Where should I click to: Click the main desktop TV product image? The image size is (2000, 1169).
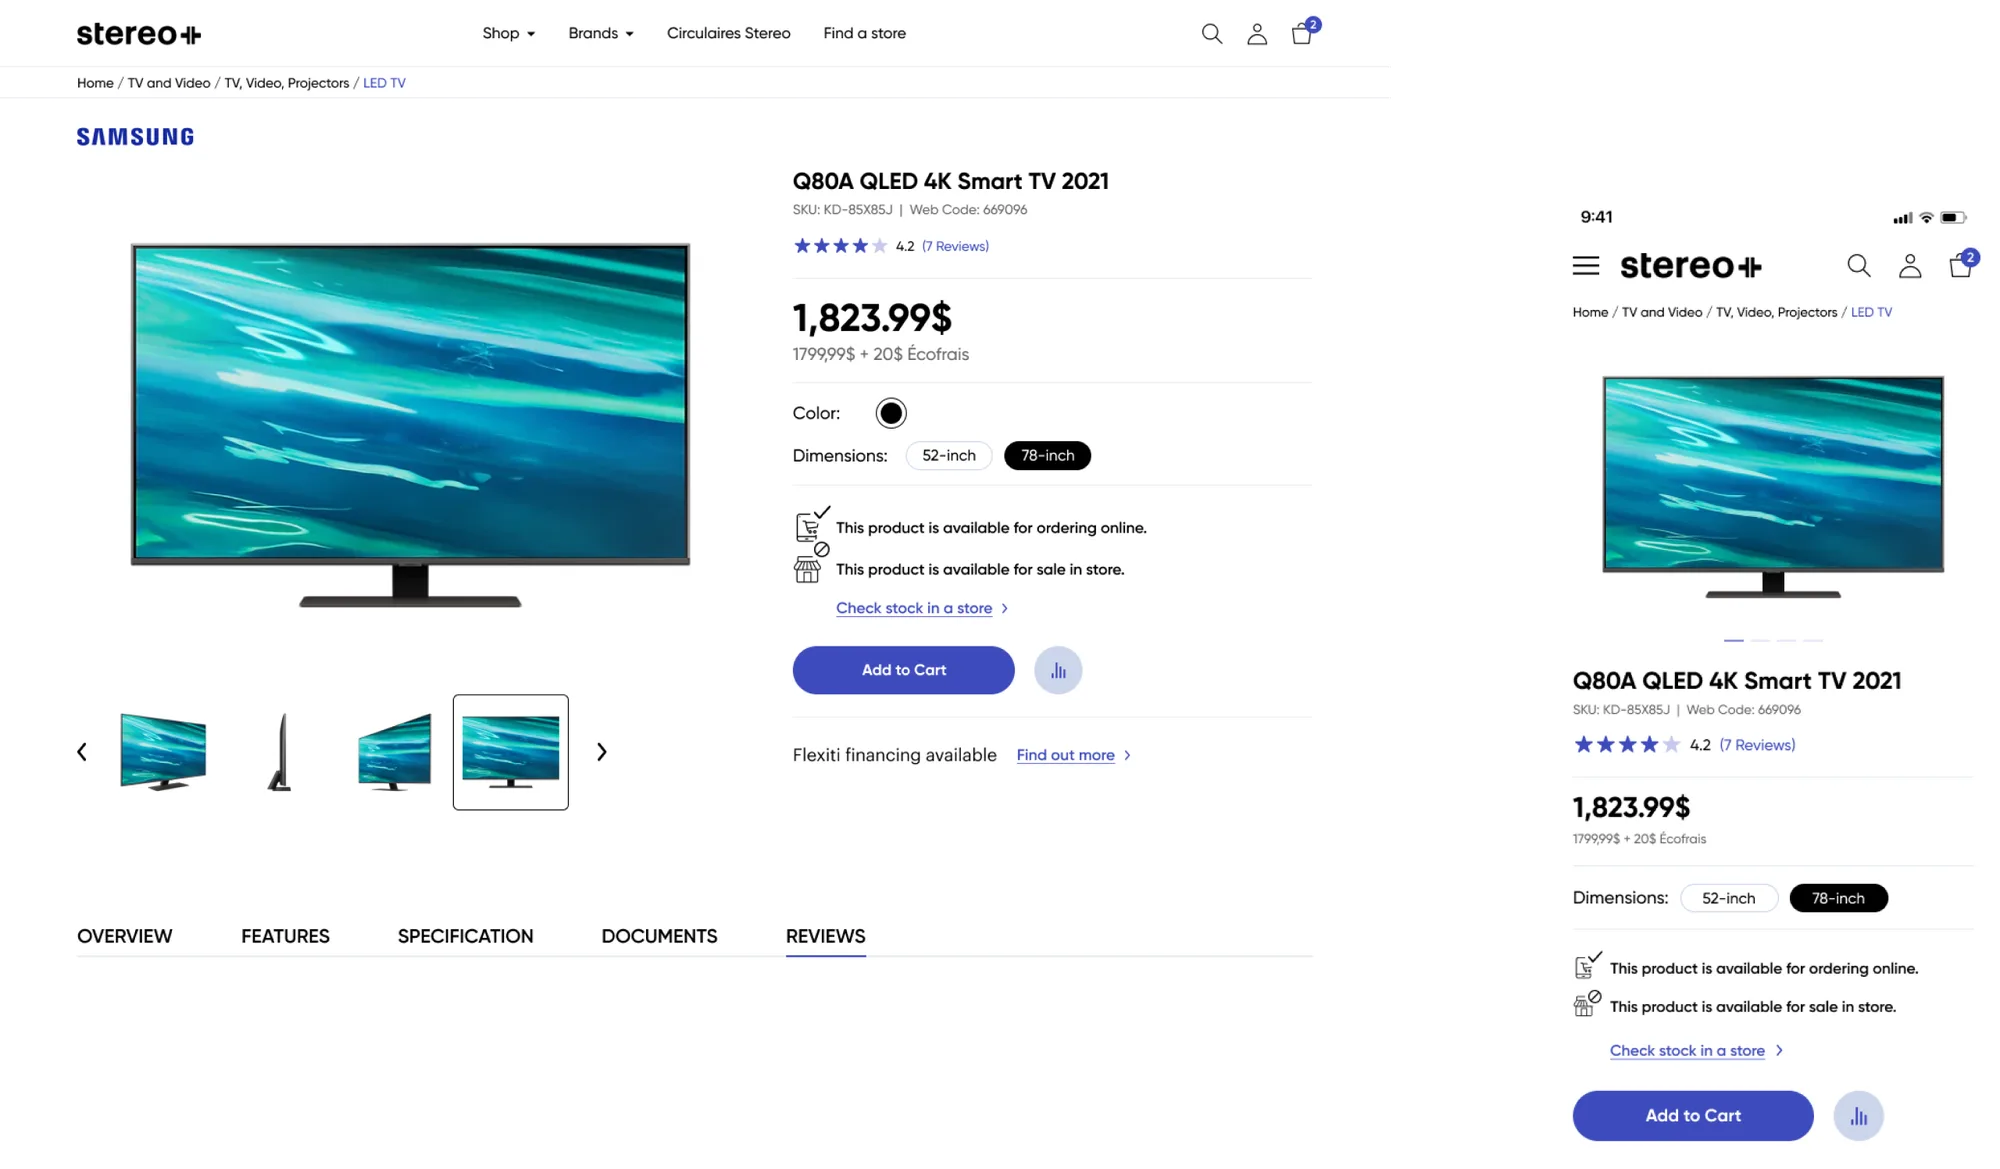tap(410, 425)
